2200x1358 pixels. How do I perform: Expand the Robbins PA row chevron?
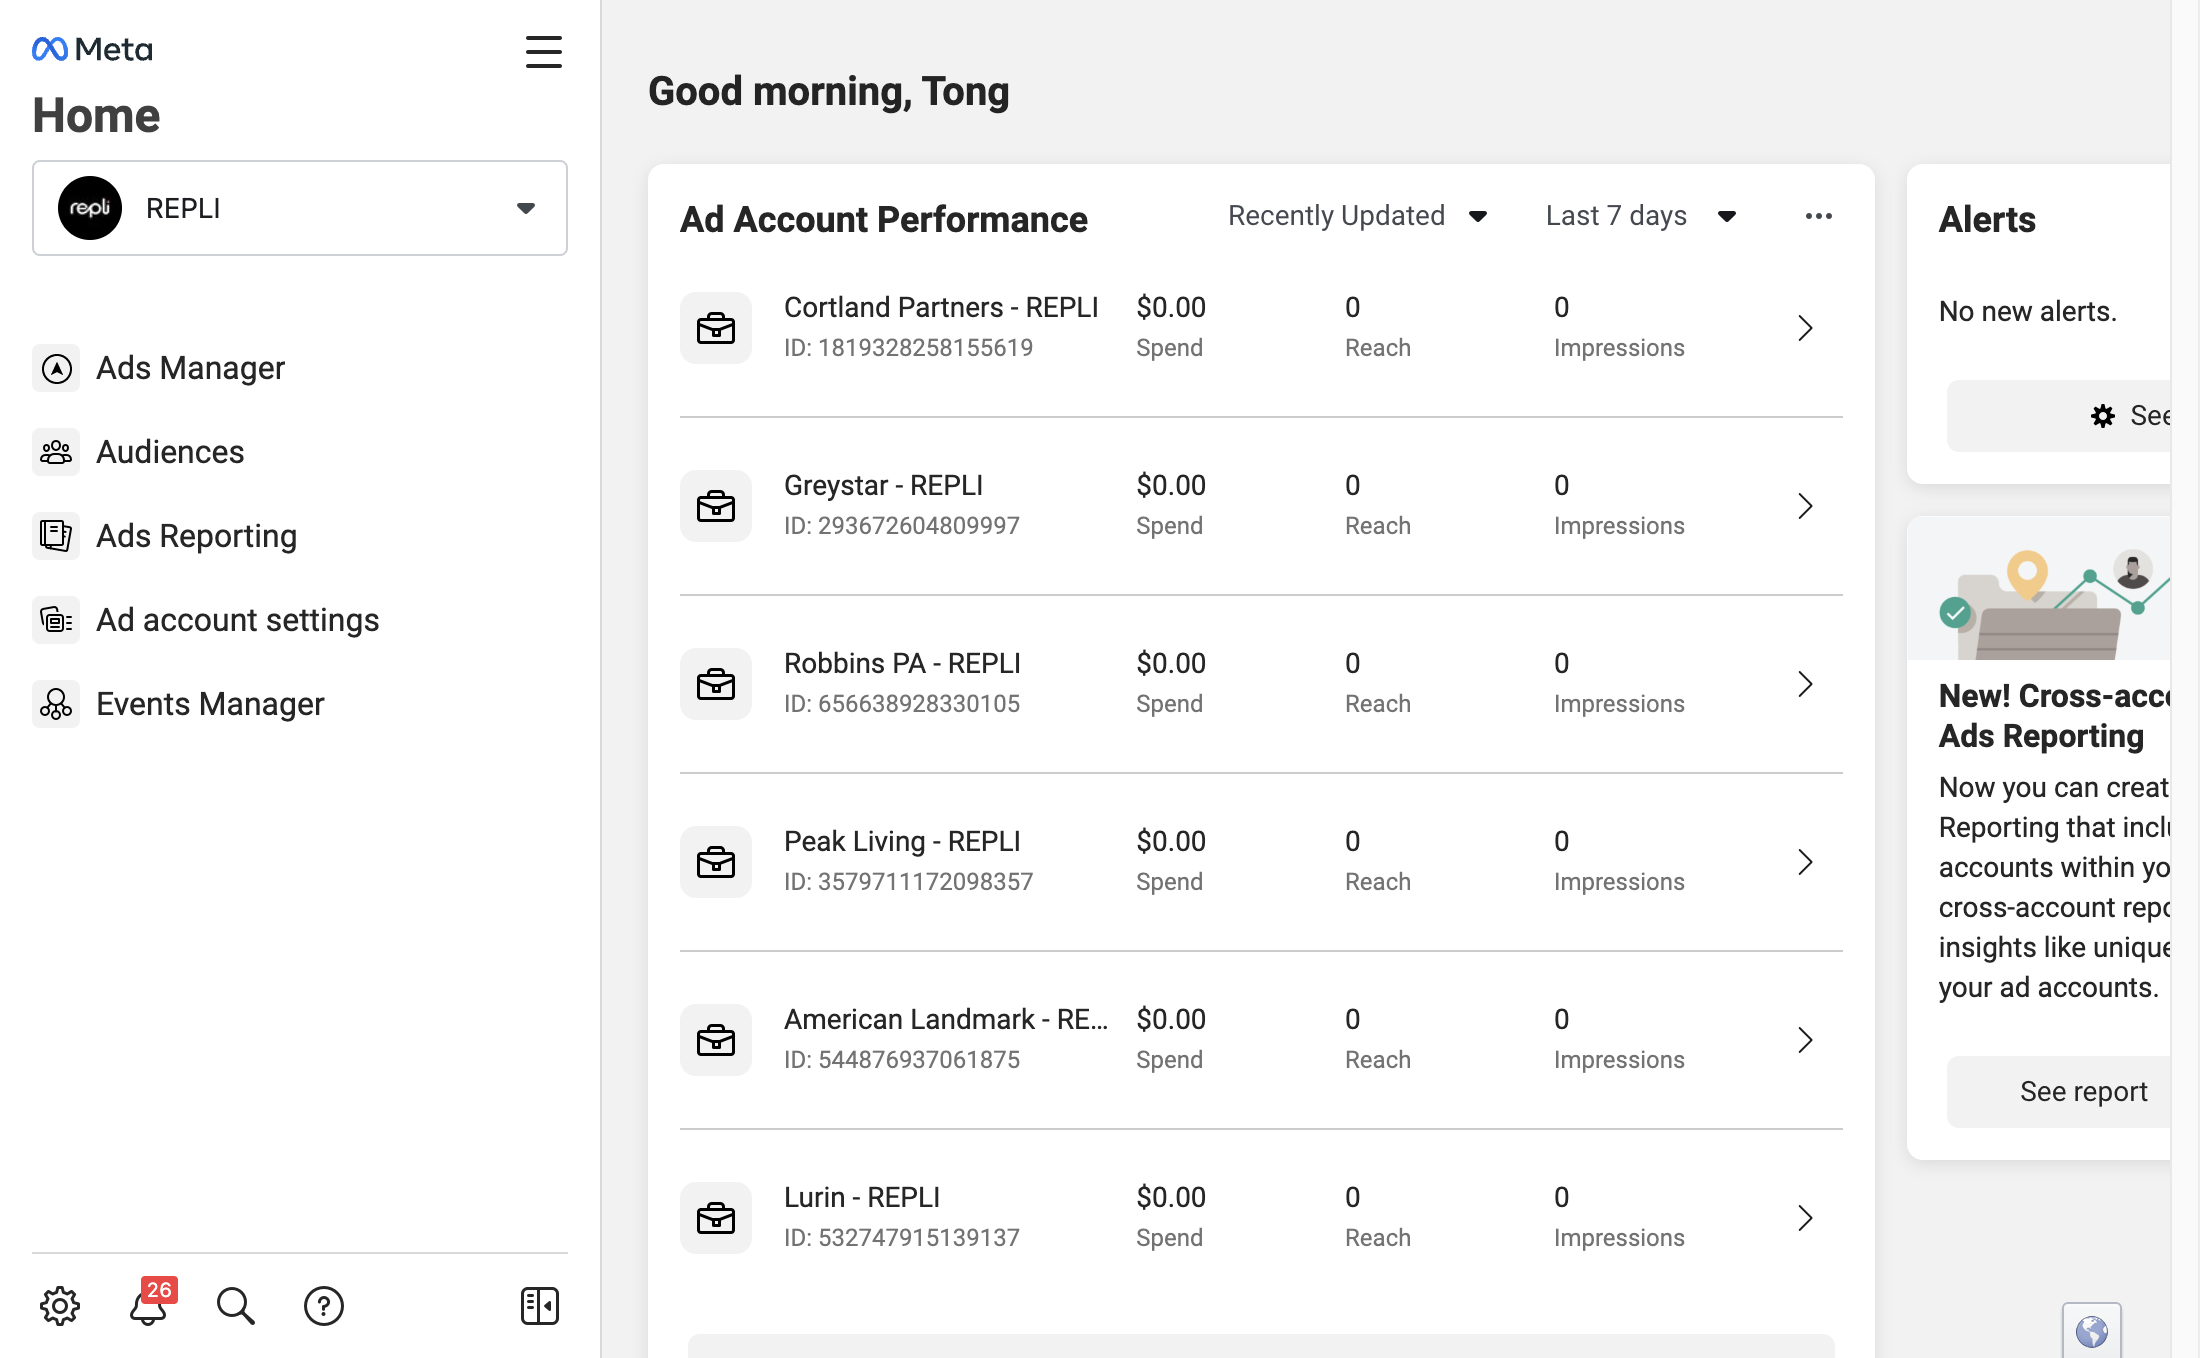pyautogui.click(x=1805, y=684)
